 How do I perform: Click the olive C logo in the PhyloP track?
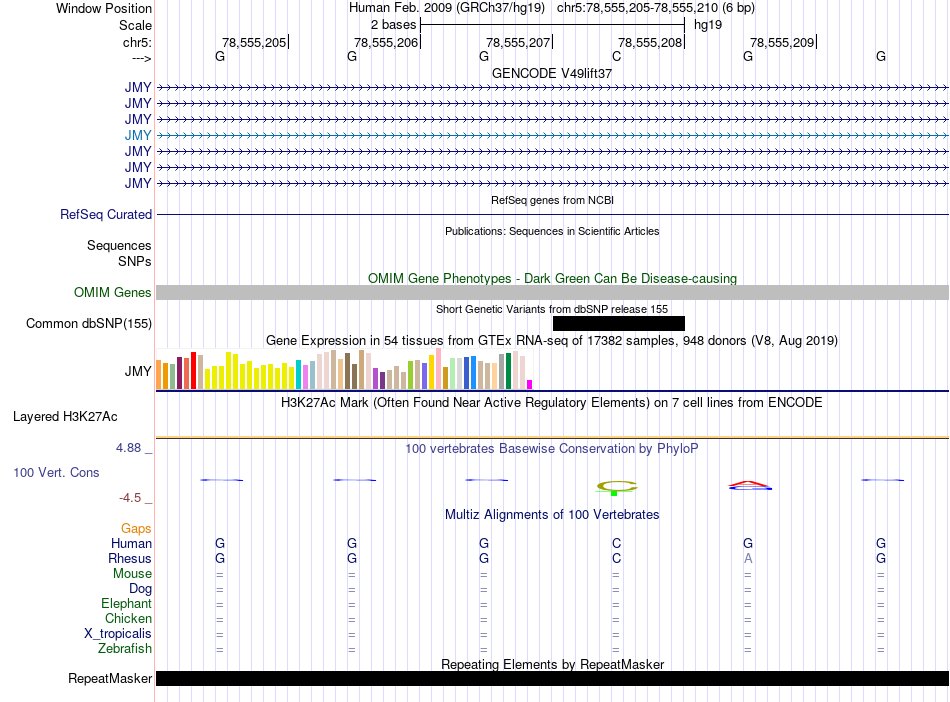click(617, 486)
